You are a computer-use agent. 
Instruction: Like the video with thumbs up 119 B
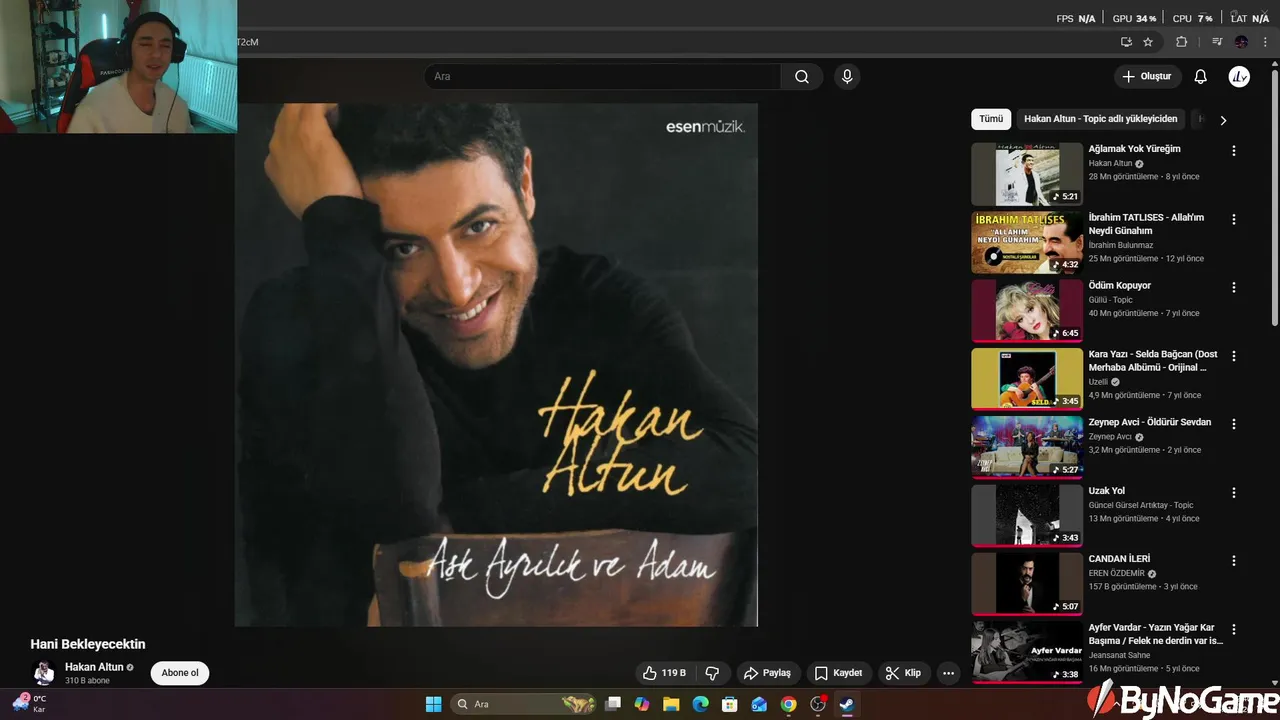tap(664, 673)
